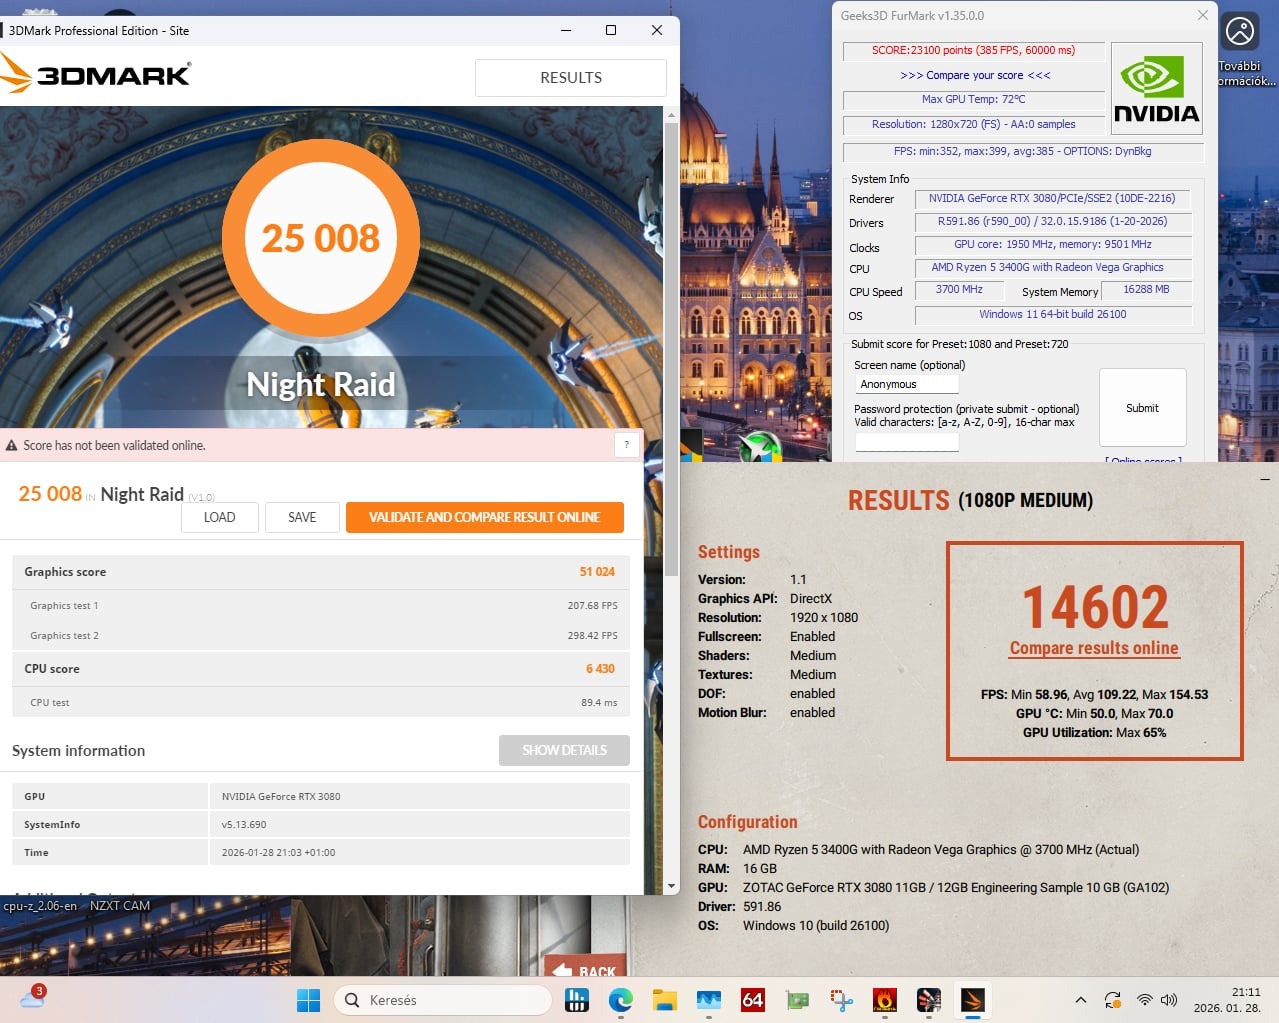Show hidden tray icons chevron
This screenshot has height=1023, width=1279.
click(x=1080, y=1000)
